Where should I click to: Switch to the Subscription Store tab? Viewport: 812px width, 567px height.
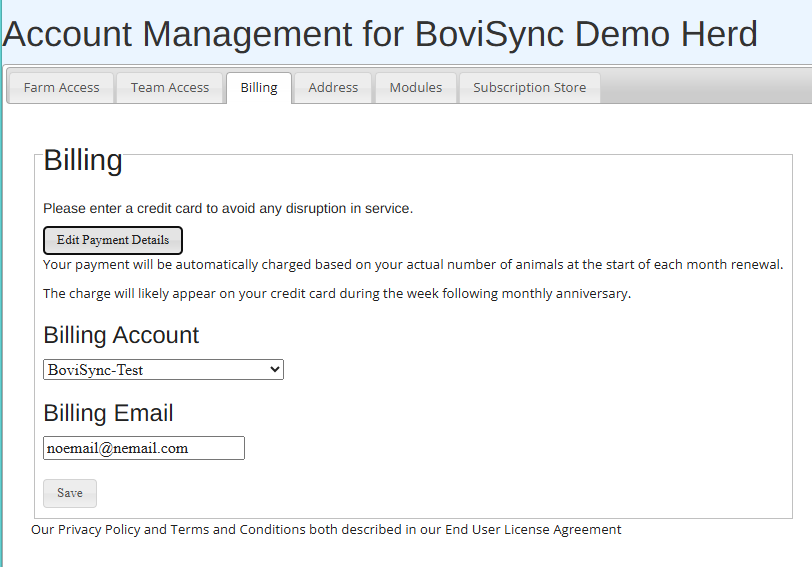click(529, 88)
